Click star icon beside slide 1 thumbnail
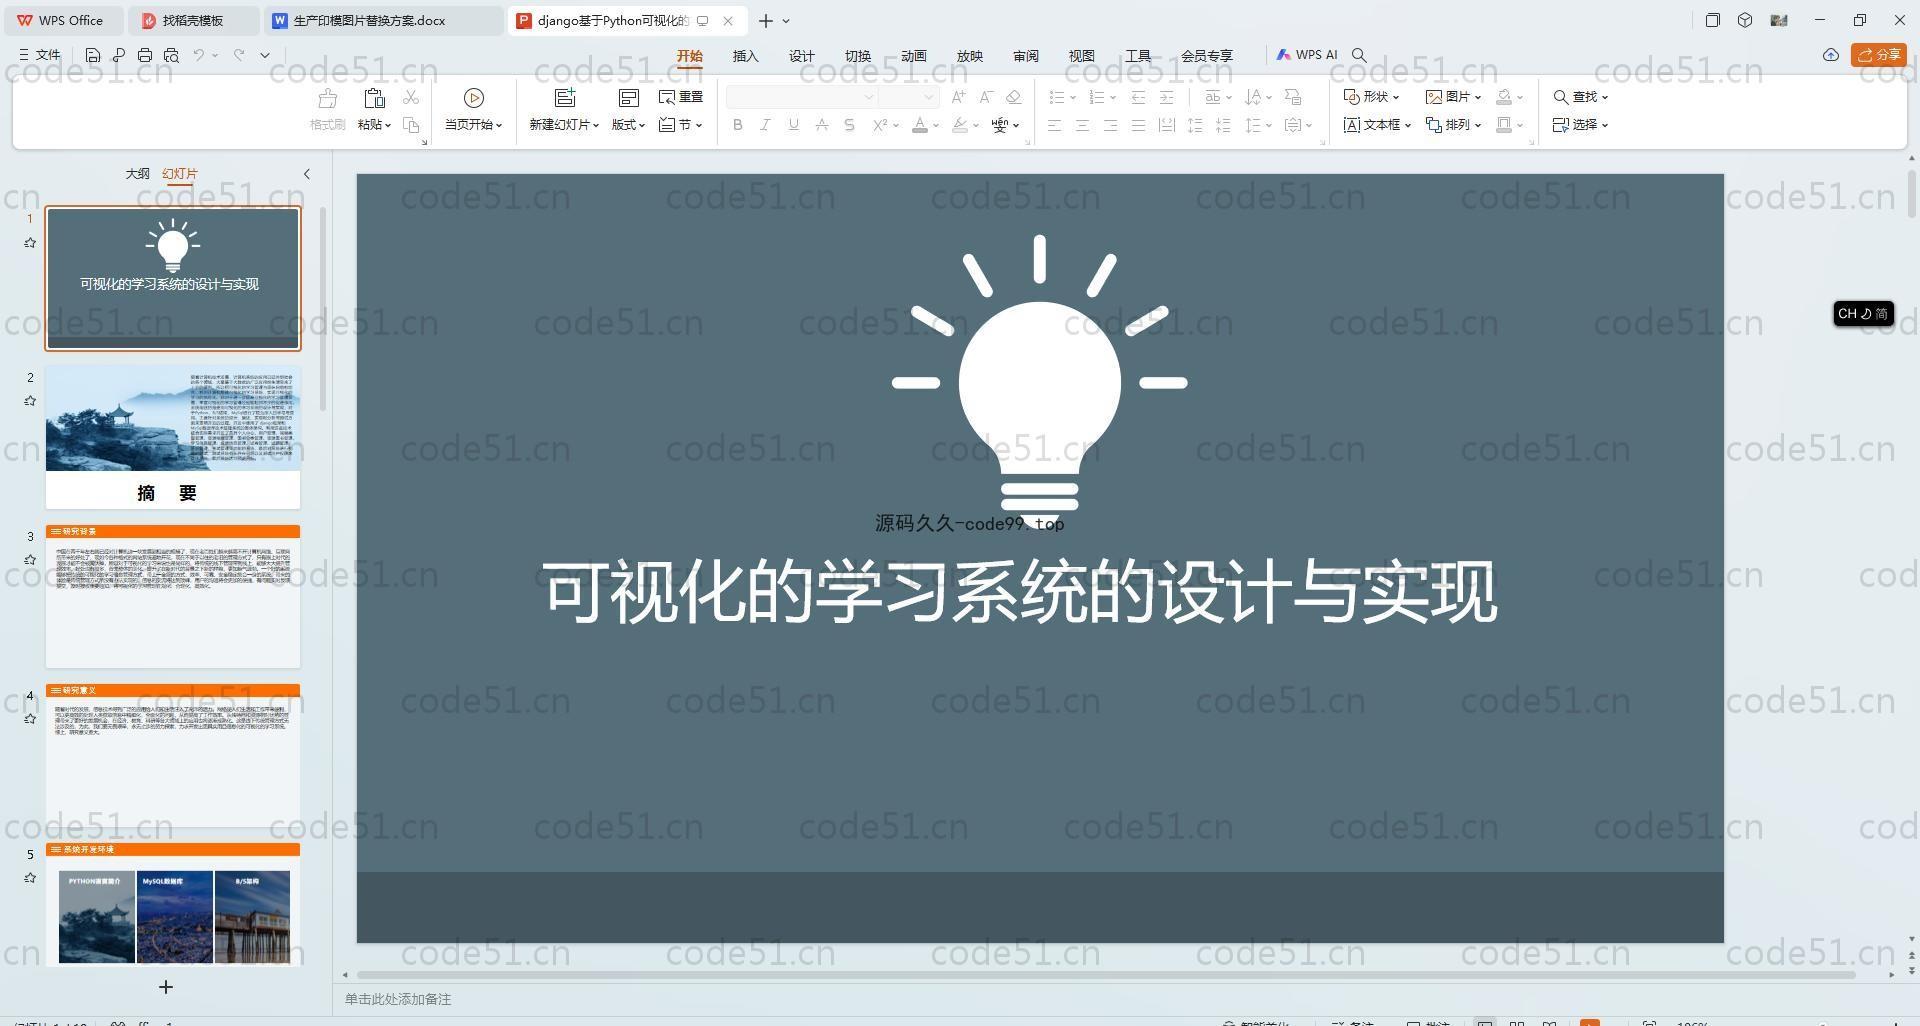The image size is (1920, 1026). pos(30,243)
